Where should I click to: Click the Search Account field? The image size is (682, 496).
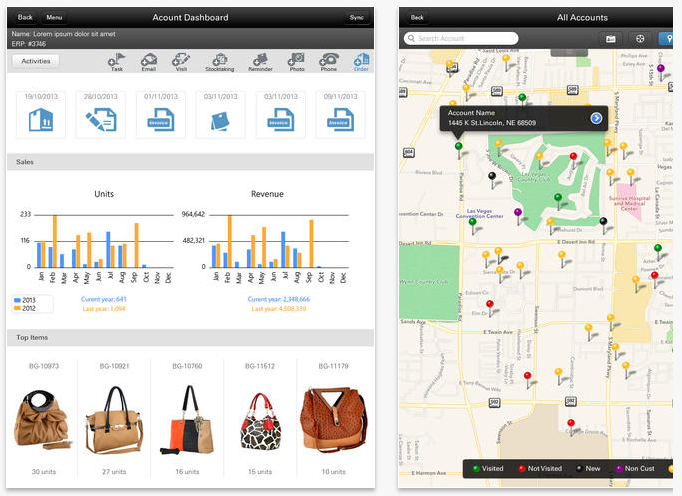pyautogui.click(x=461, y=38)
